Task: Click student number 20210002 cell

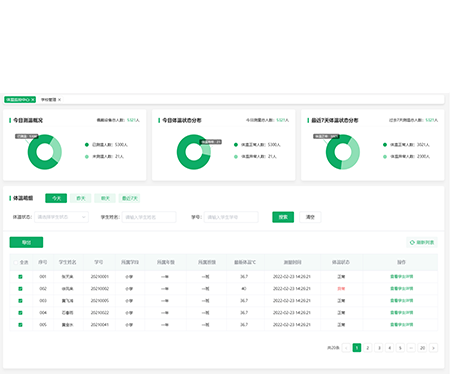Action: pyautogui.click(x=100, y=289)
